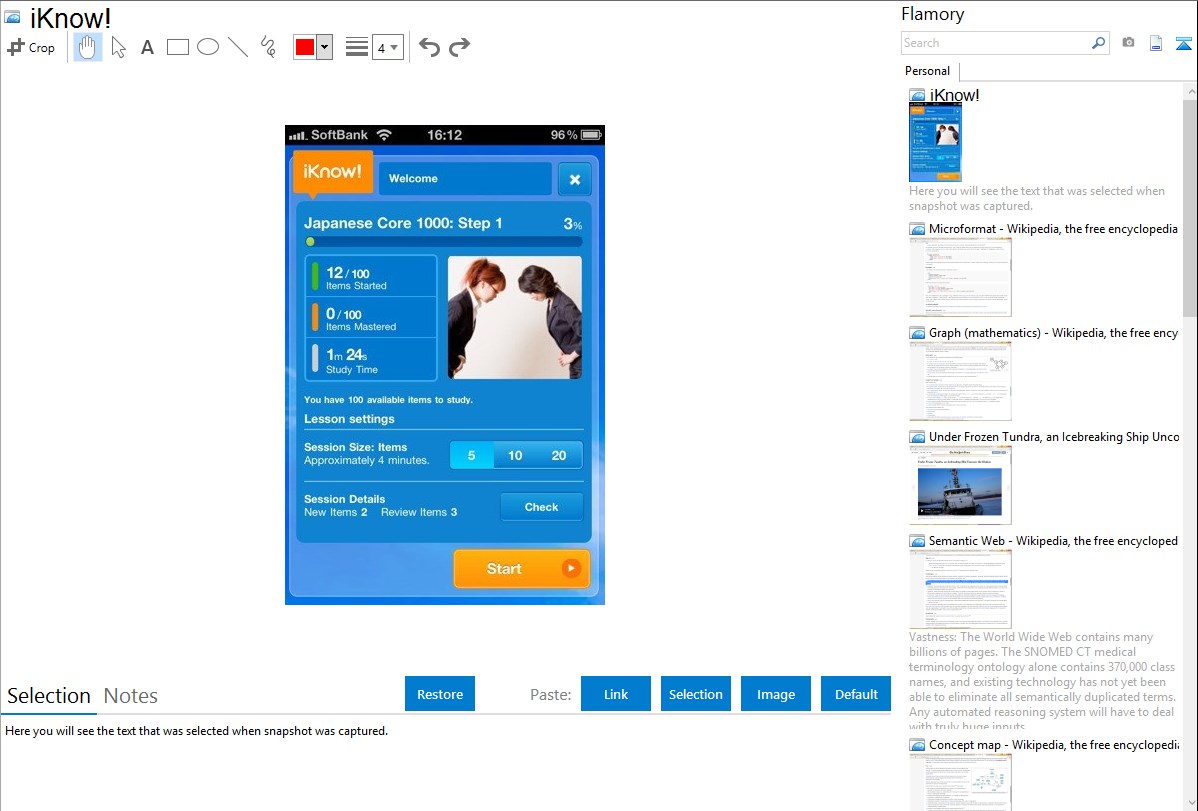
Task: Click the red color swatch
Action: tap(305, 47)
